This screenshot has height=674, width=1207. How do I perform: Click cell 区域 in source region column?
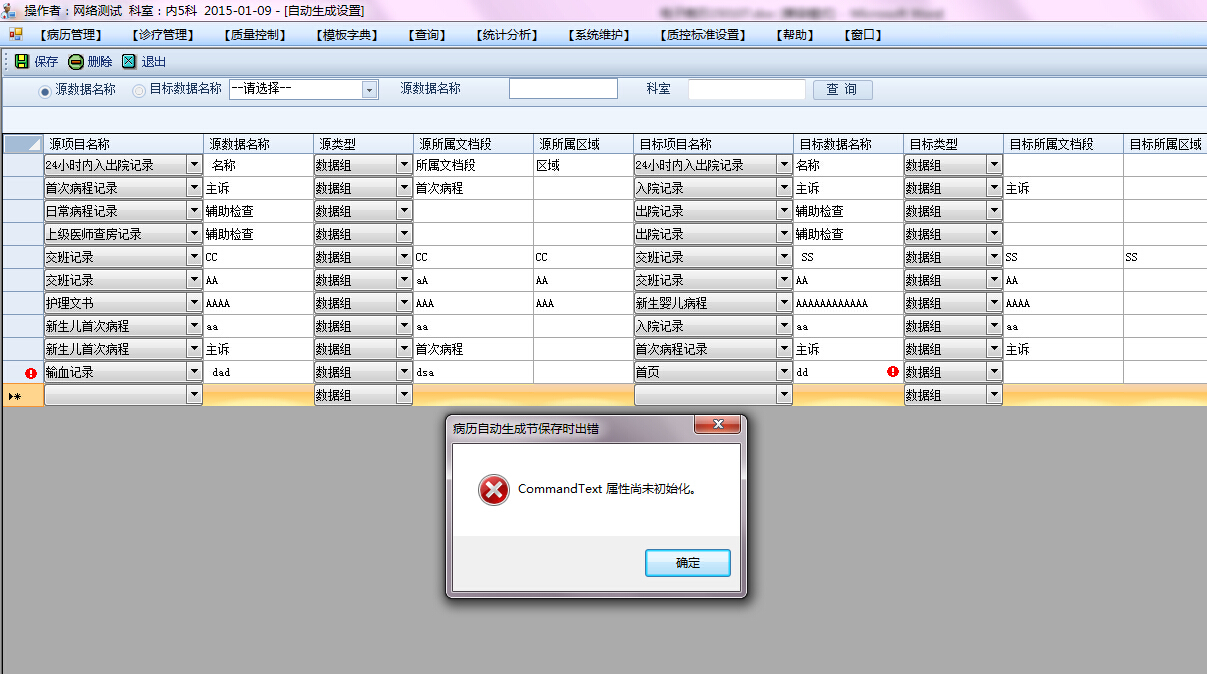tap(583, 165)
